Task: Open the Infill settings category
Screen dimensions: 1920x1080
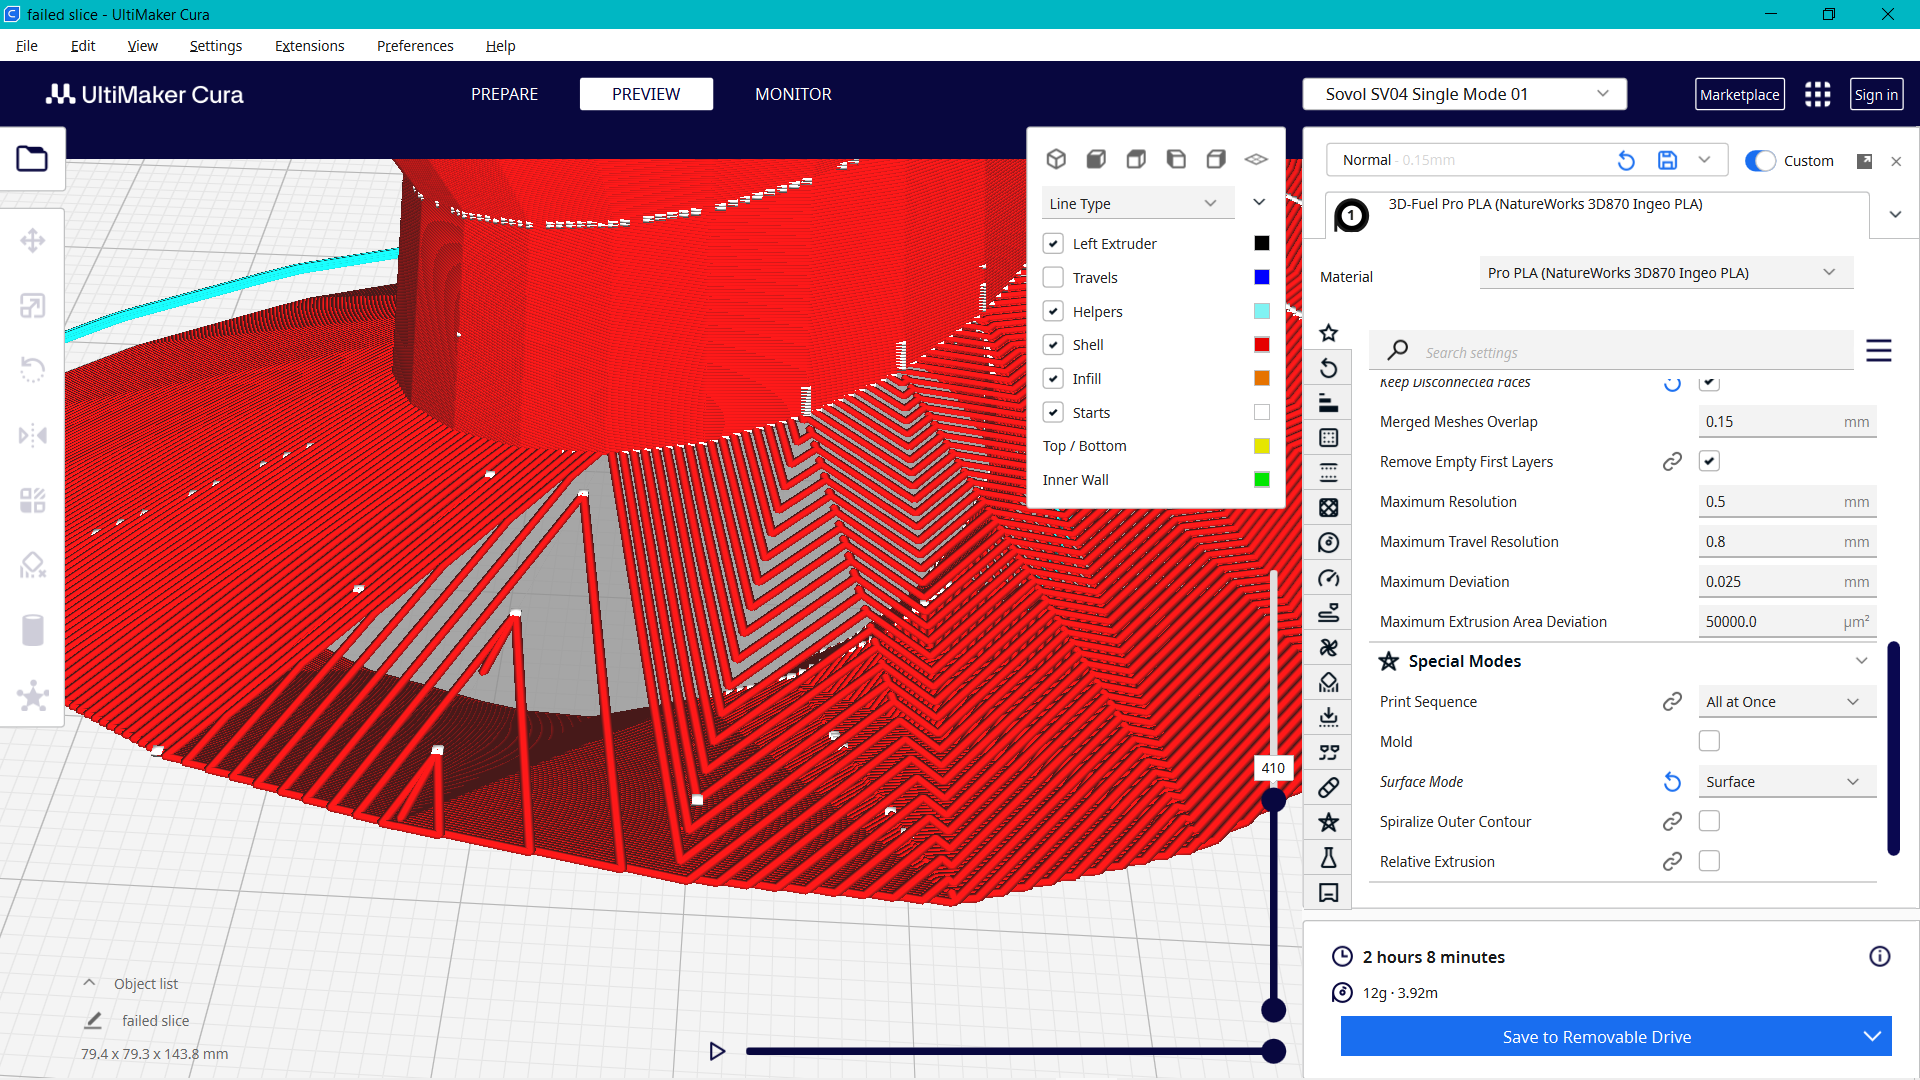Action: [x=1328, y=507]
